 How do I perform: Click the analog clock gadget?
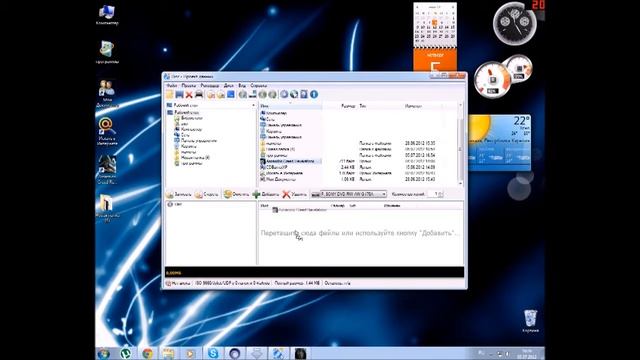point(514,23)
